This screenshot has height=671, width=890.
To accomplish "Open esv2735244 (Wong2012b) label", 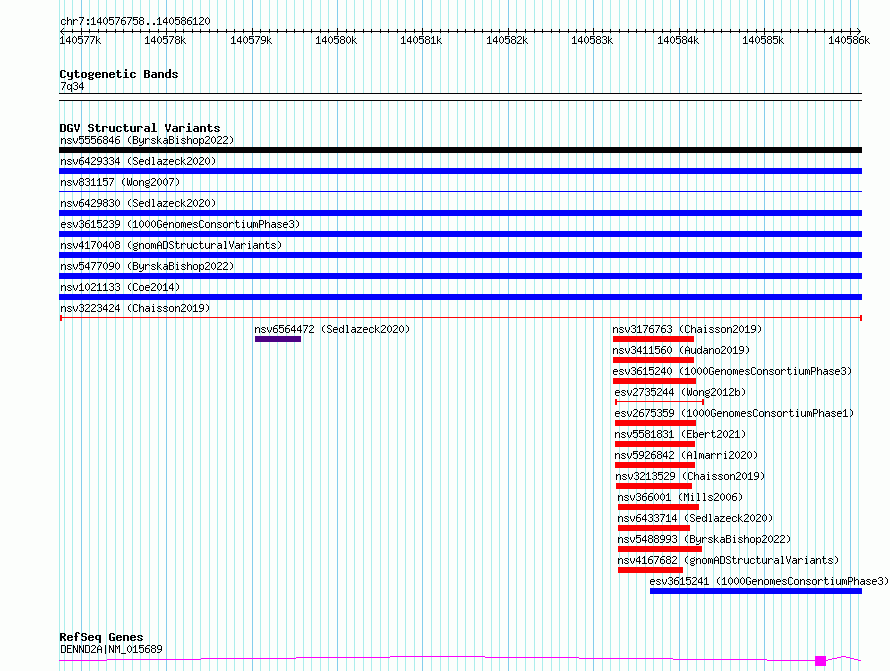I will point(680,392).
